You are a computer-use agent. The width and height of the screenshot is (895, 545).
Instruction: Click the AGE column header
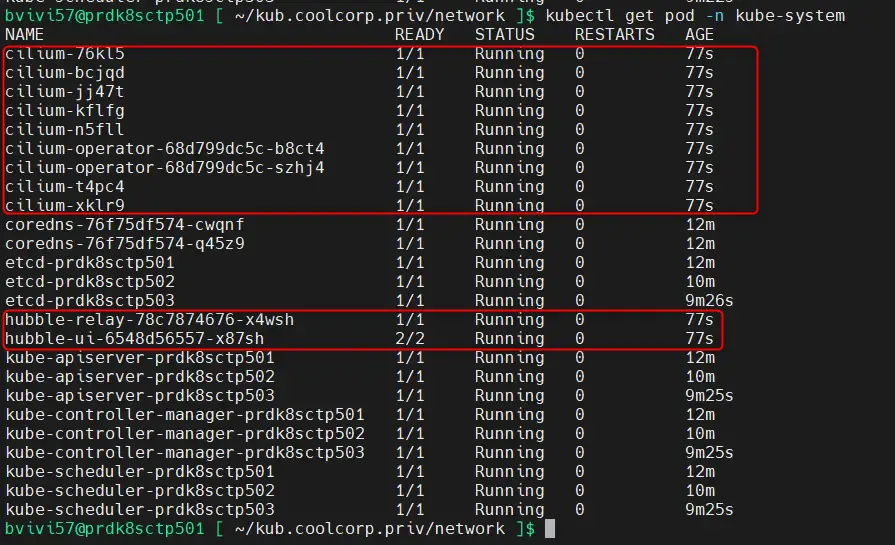(700, 35)
